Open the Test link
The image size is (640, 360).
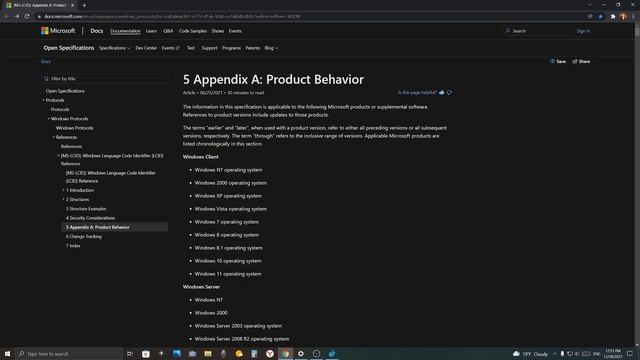click(191, 48)
